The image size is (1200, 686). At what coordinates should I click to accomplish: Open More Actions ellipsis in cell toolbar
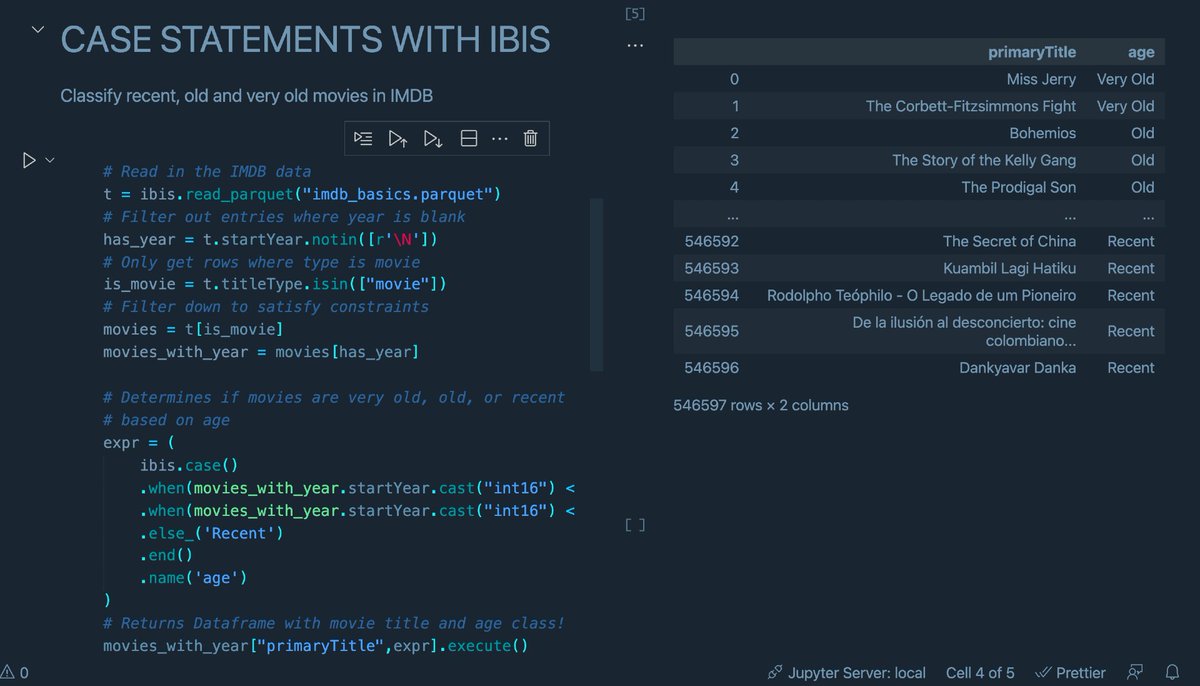point(500,138)
